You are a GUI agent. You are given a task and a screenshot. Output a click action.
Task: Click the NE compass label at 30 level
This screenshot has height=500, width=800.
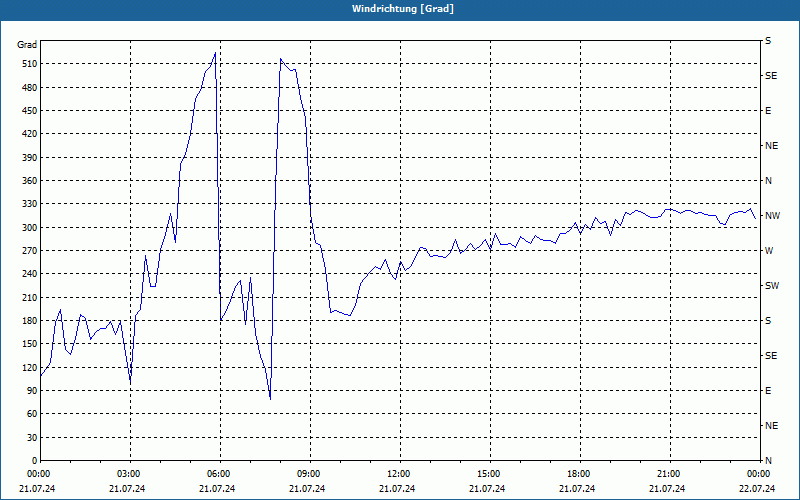(x=771, y=426)
